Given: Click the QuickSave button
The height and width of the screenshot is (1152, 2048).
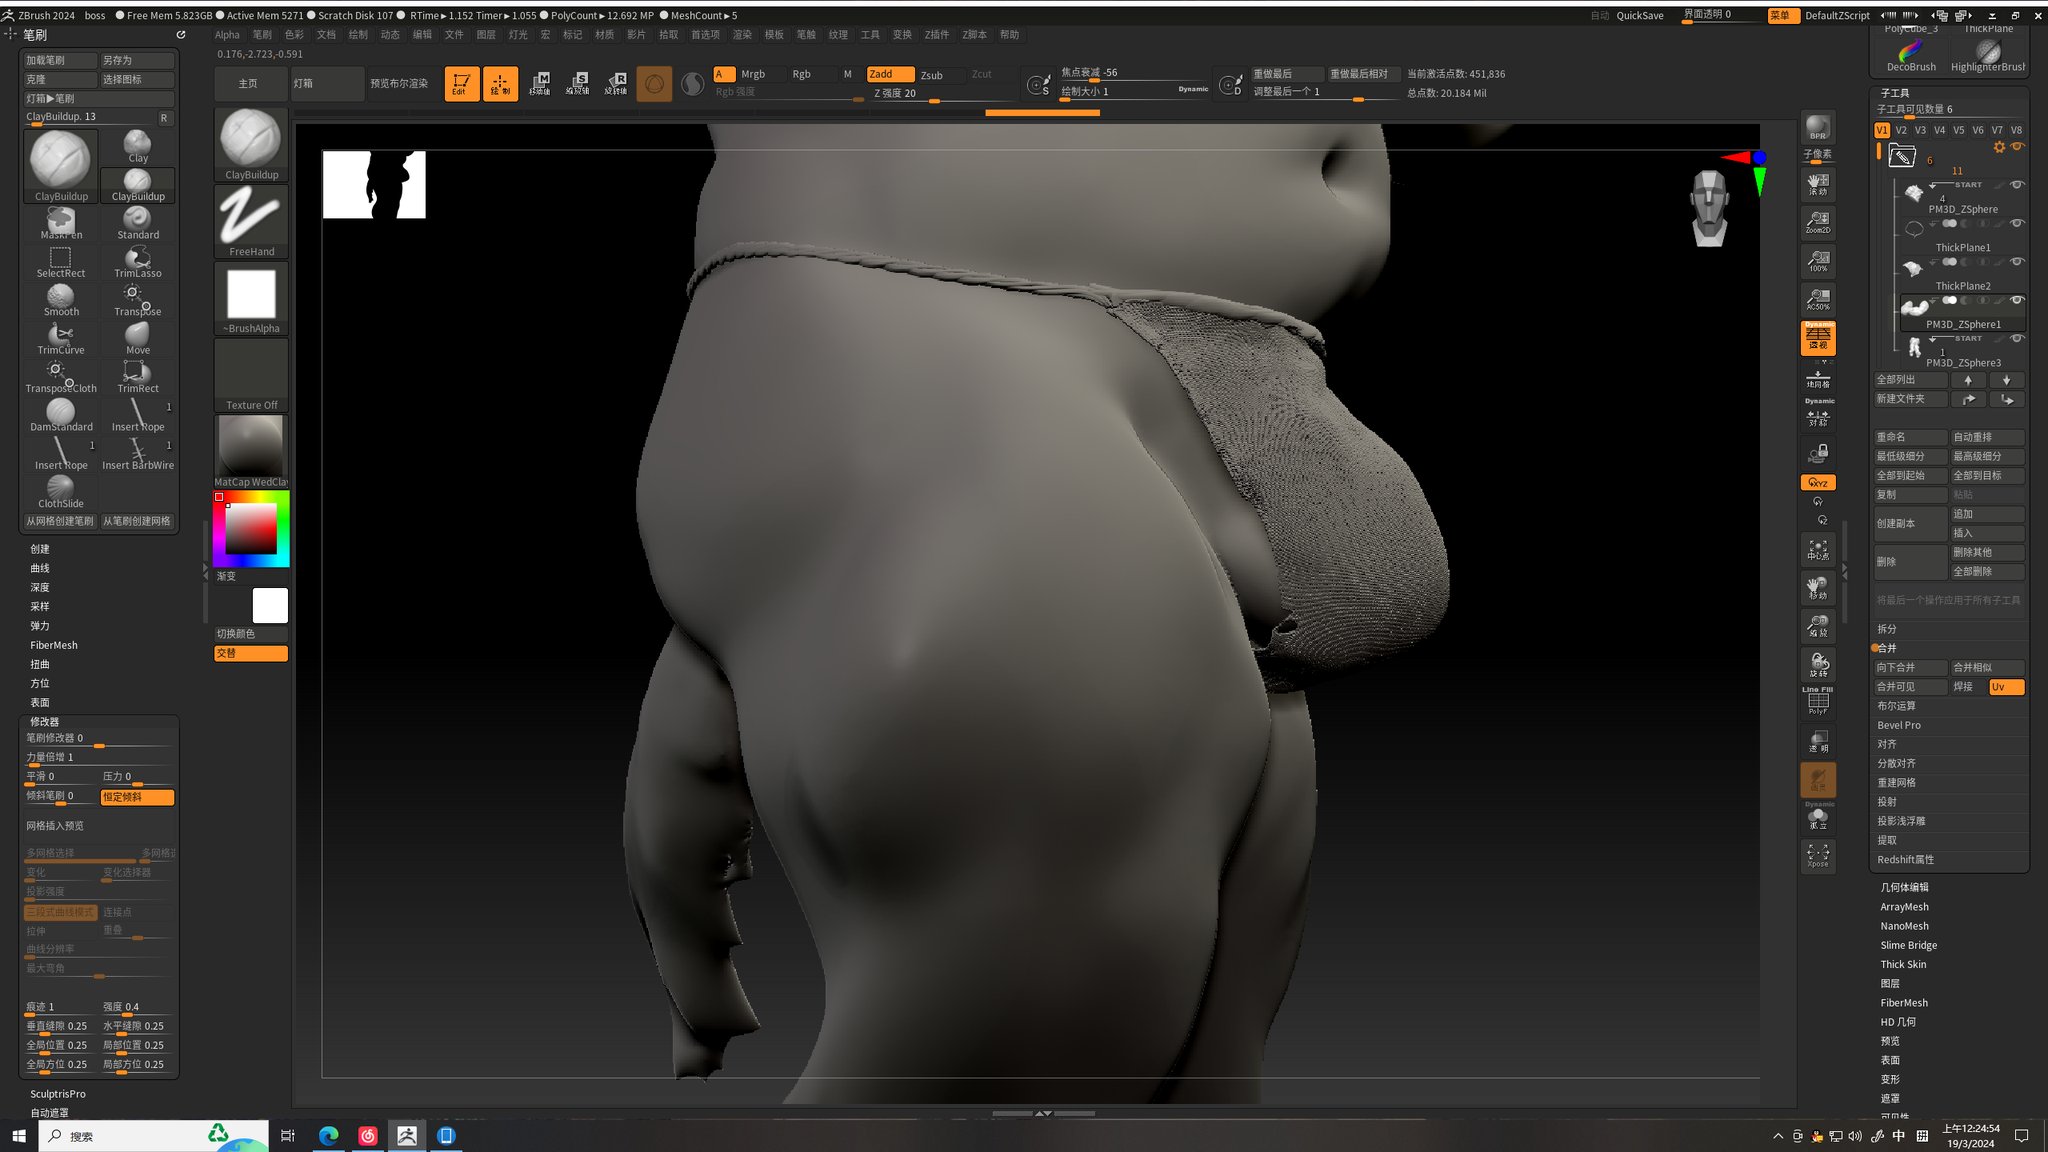Looking at the screenshot, I should (1640, 15).
